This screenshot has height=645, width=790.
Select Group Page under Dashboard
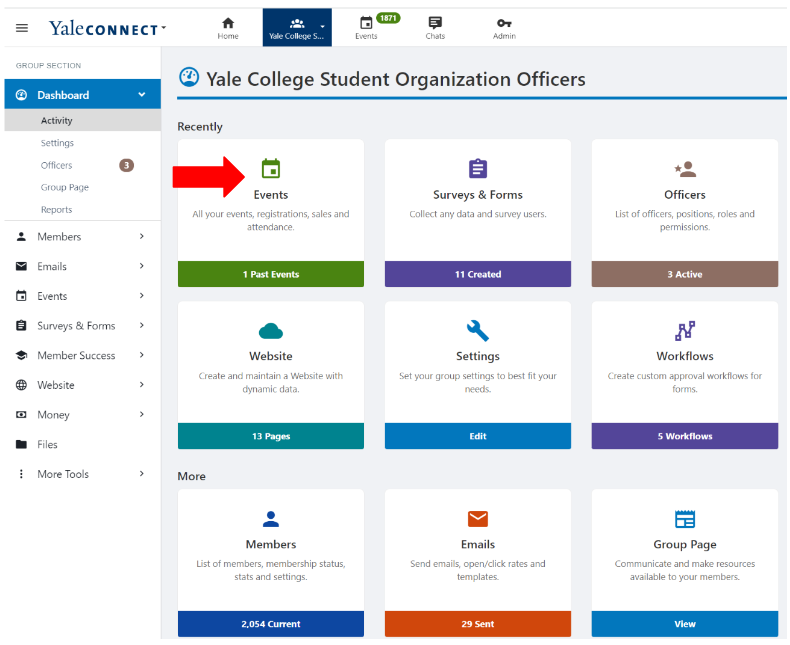64,187
